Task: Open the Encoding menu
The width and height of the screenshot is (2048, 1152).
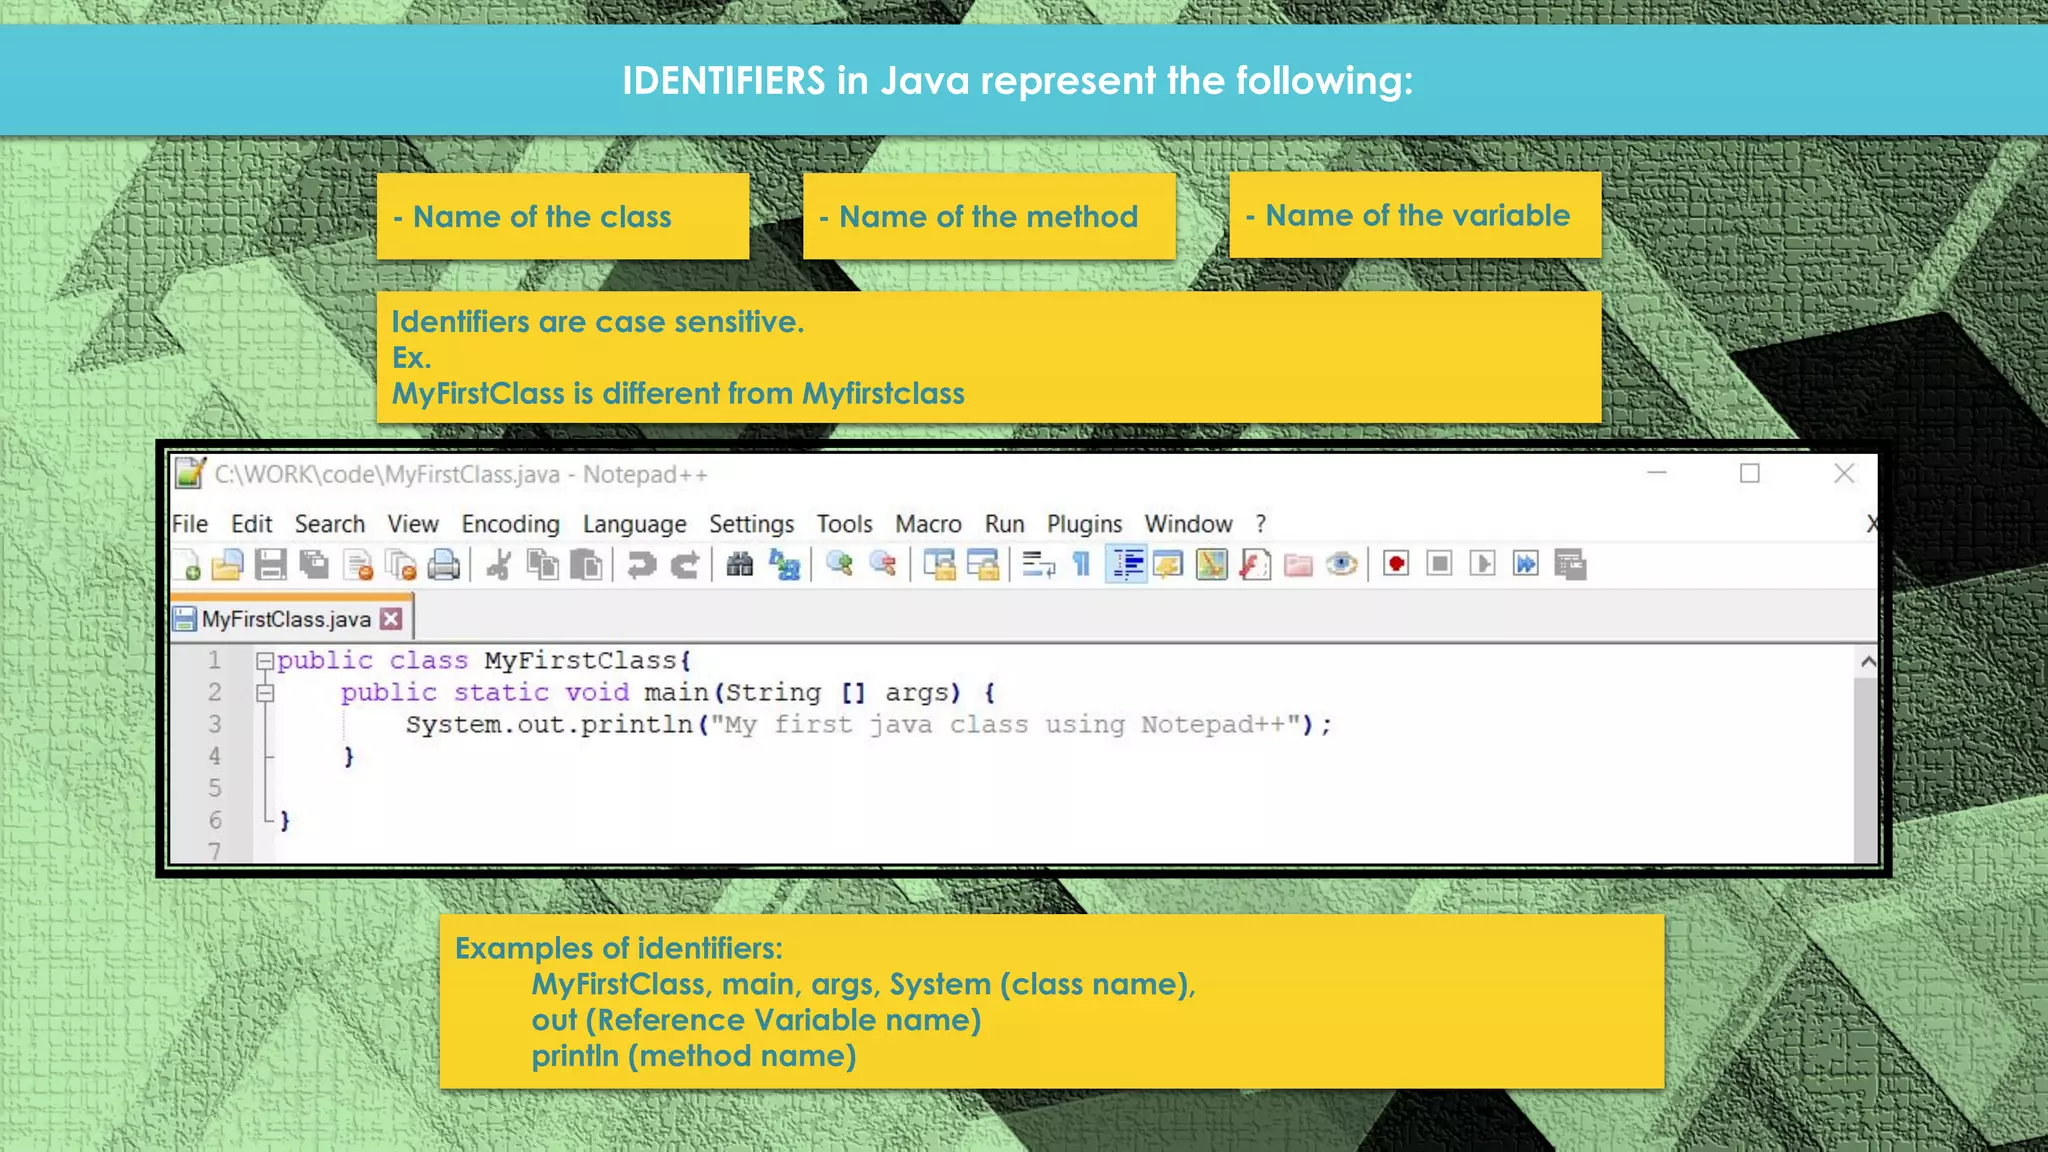Action: [x=510, y=524]
